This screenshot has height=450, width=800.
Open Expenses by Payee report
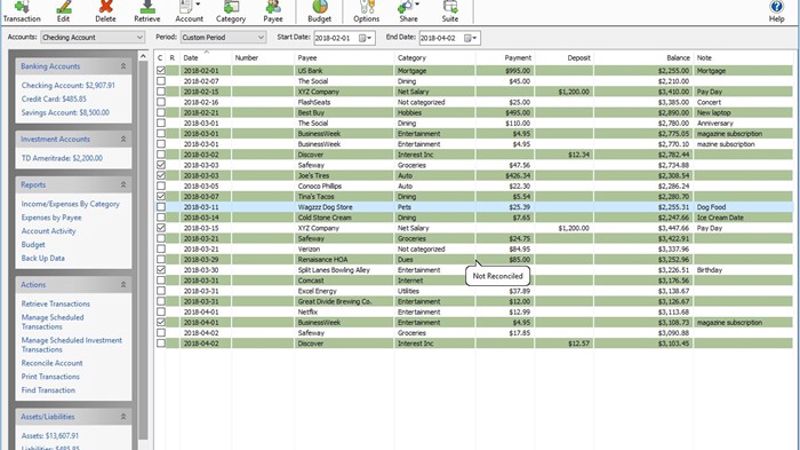coord(51,217)
